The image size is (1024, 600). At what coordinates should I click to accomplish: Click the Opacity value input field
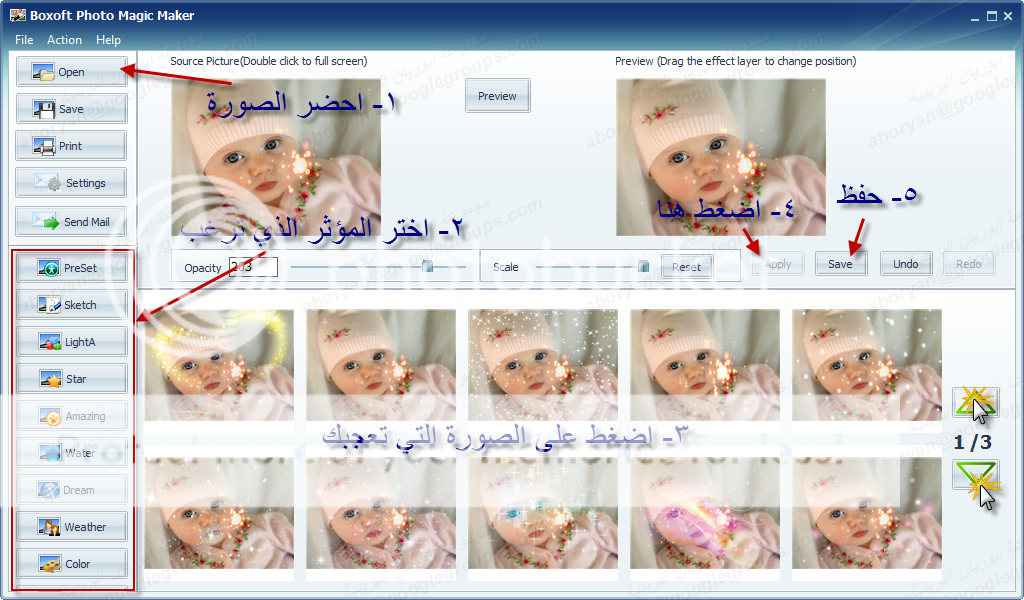point(252,267)
